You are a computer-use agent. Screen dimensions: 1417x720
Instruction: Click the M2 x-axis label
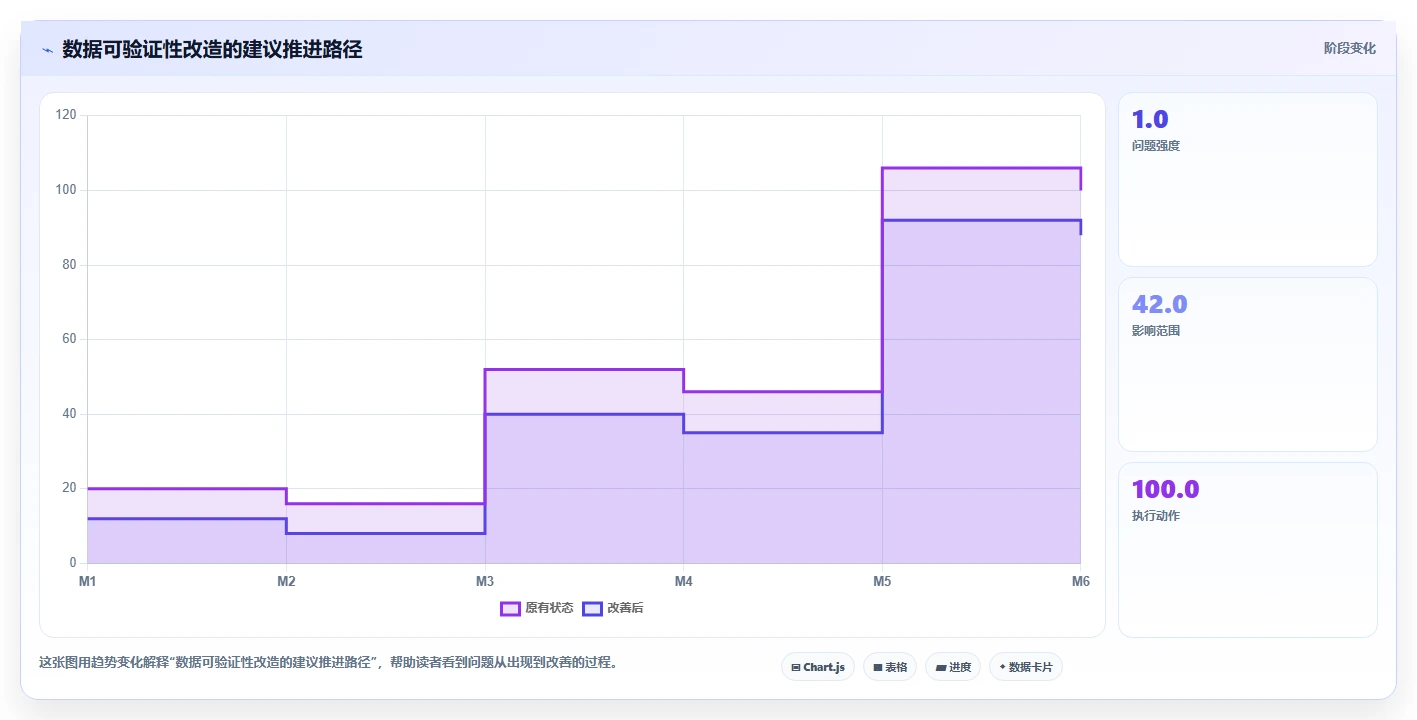(286, 581)
